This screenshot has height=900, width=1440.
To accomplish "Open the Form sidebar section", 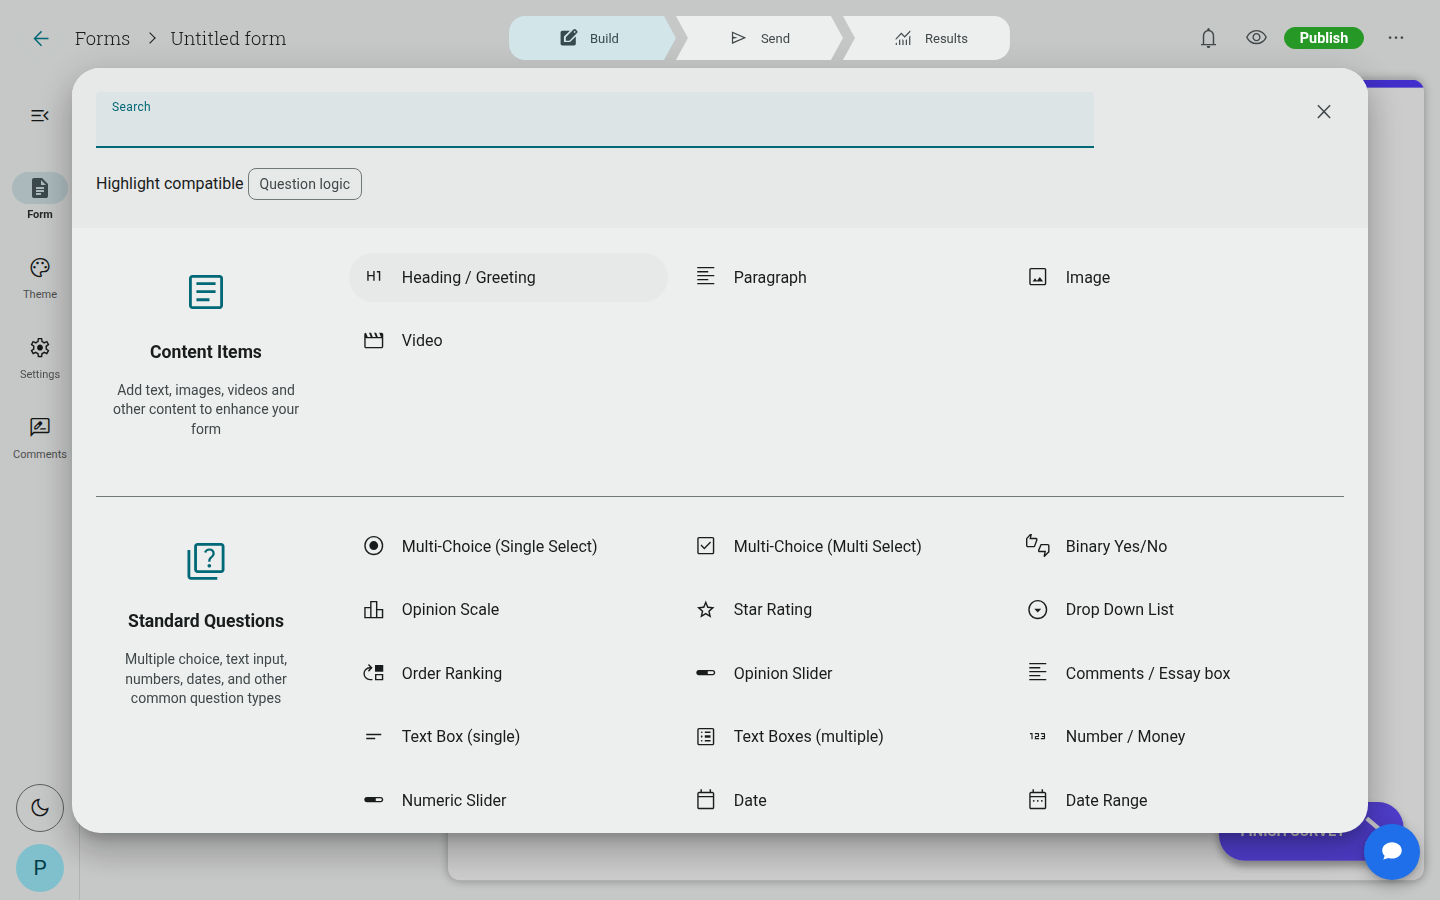I will pyautogui.click(x=40, y=197).
